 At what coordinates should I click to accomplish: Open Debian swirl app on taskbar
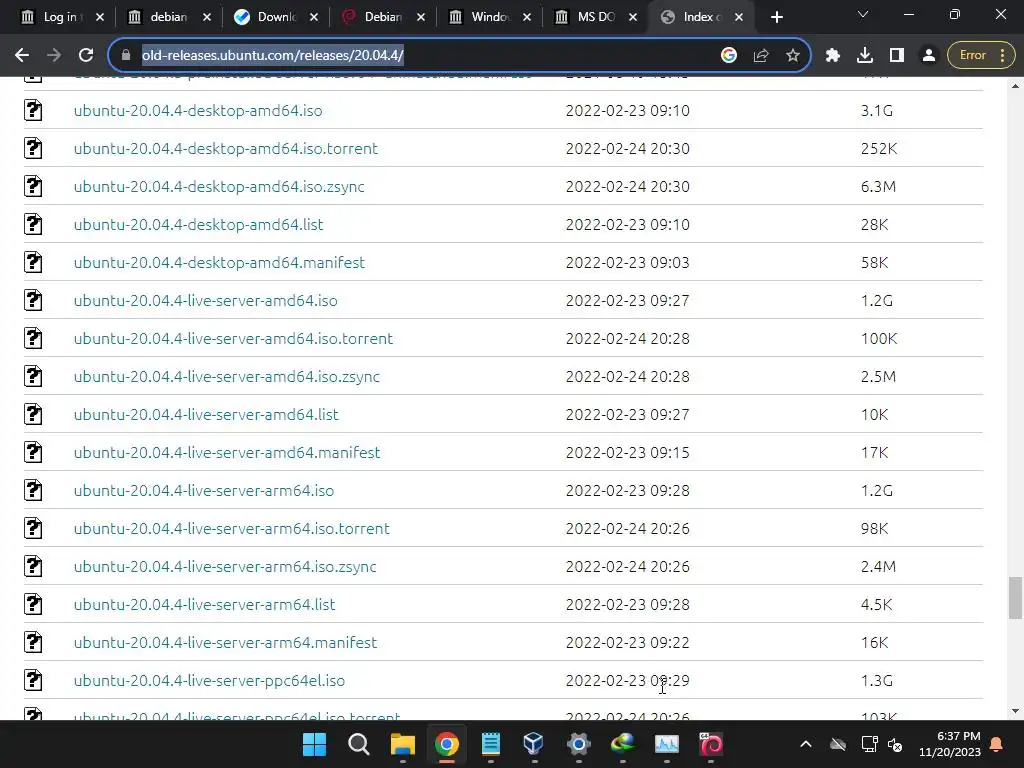[x=711, y=744]
